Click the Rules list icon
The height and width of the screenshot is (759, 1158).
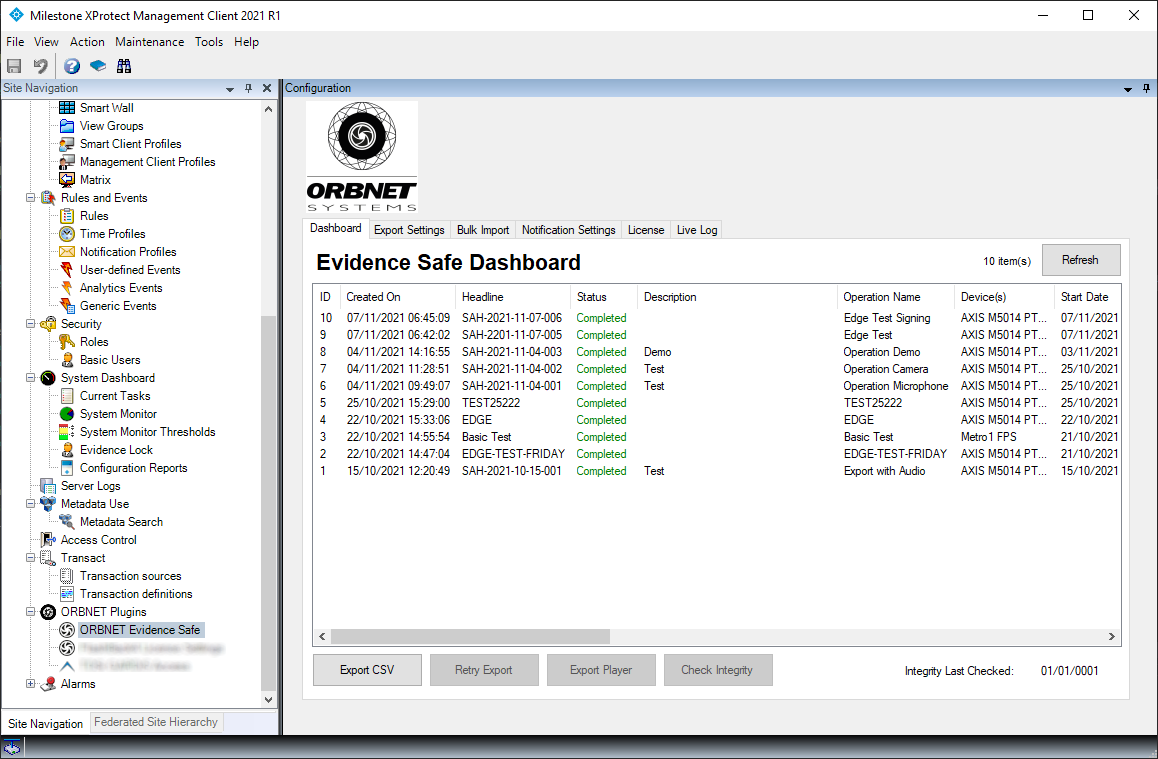[67, 216]
